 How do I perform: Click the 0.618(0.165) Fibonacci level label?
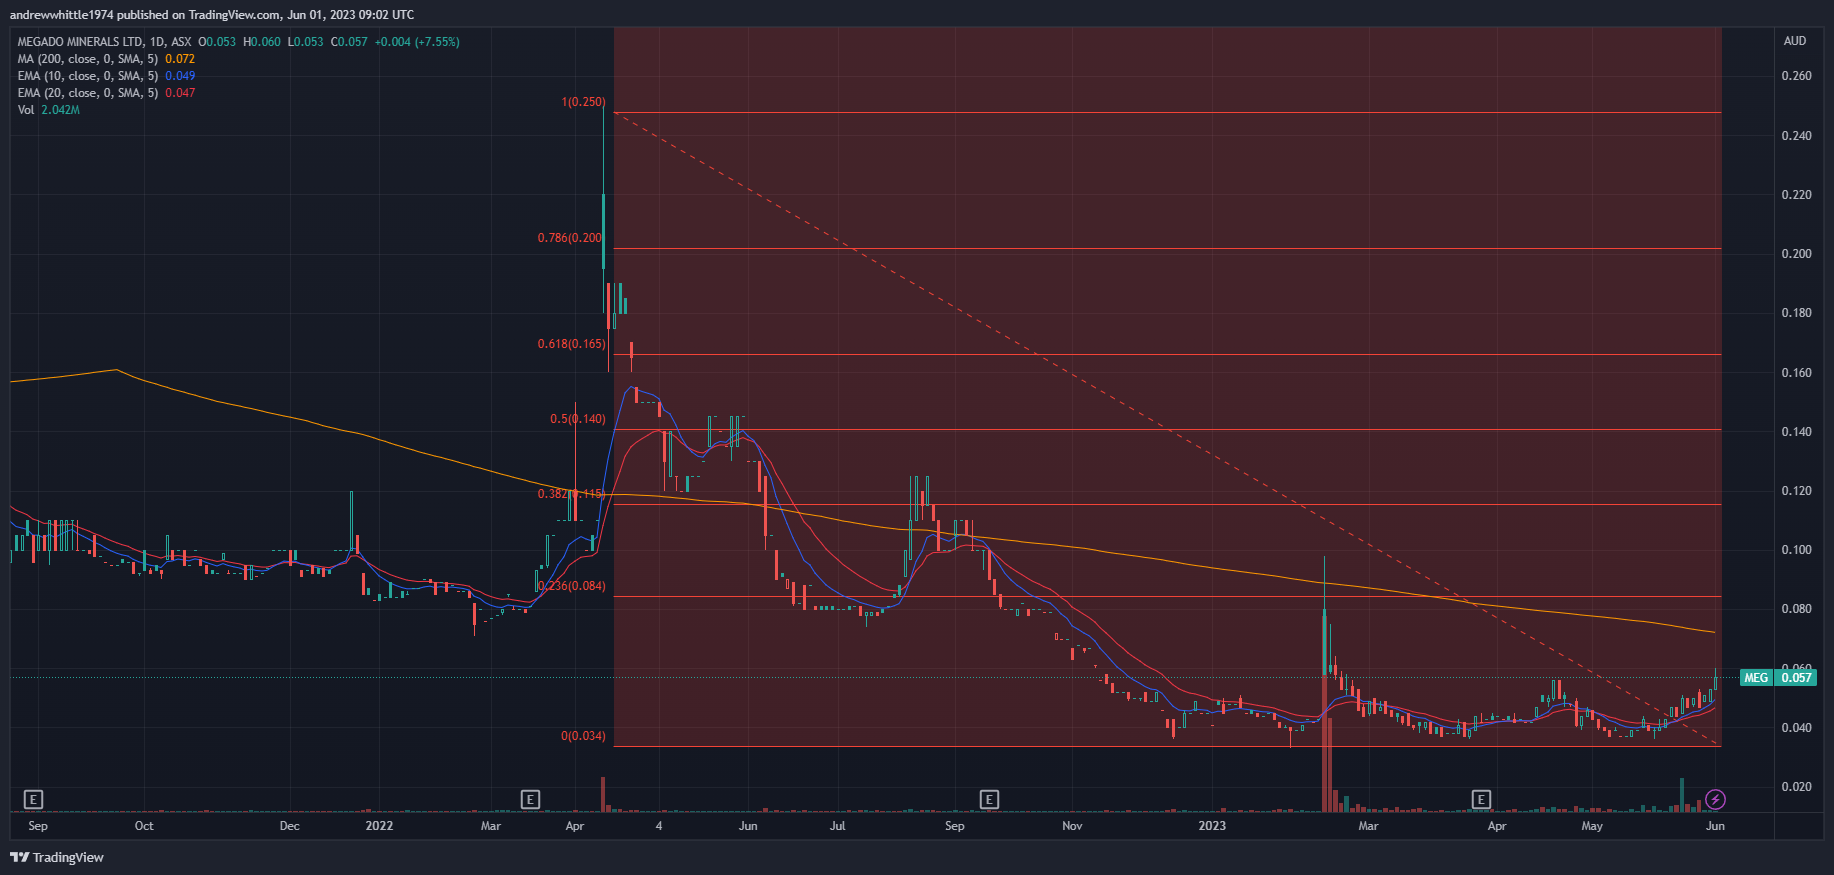571,344
